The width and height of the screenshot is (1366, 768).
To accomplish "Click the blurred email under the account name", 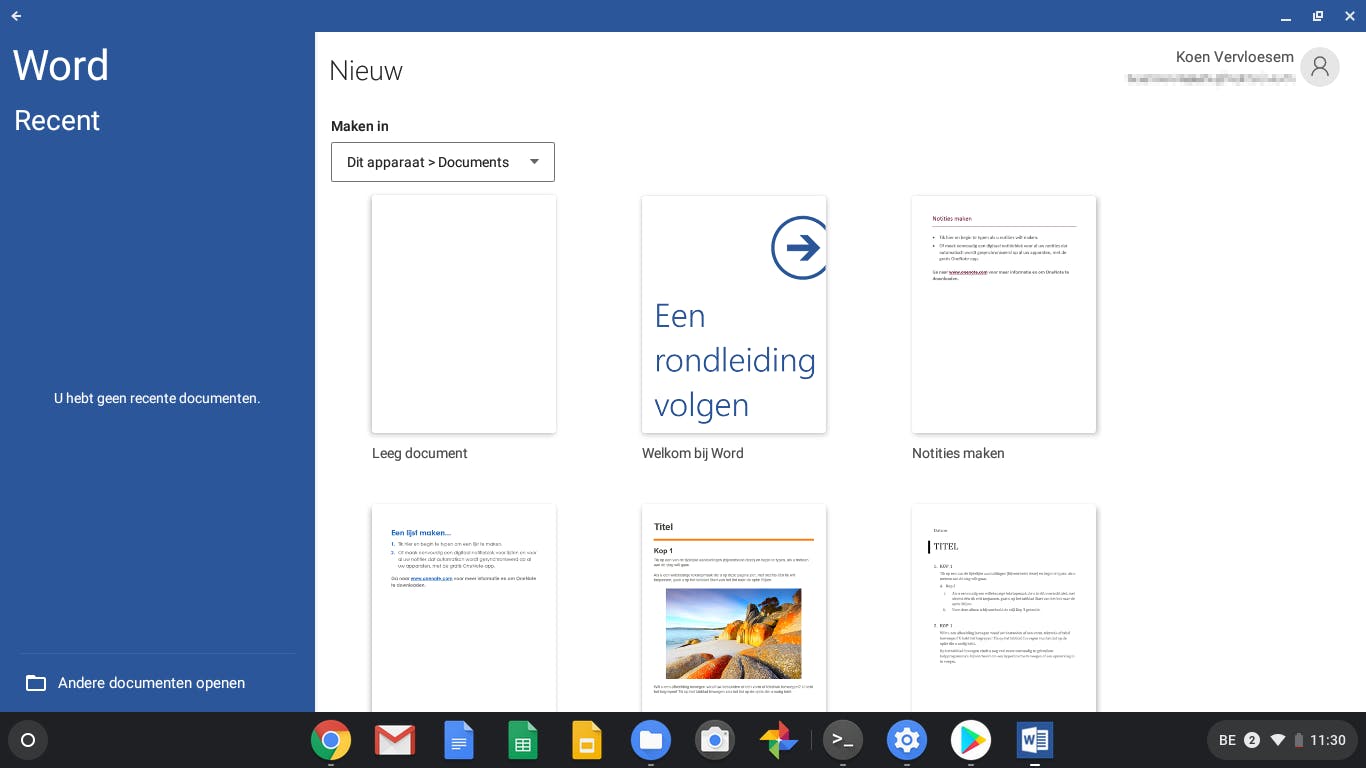I will [x=1211, y=78].
